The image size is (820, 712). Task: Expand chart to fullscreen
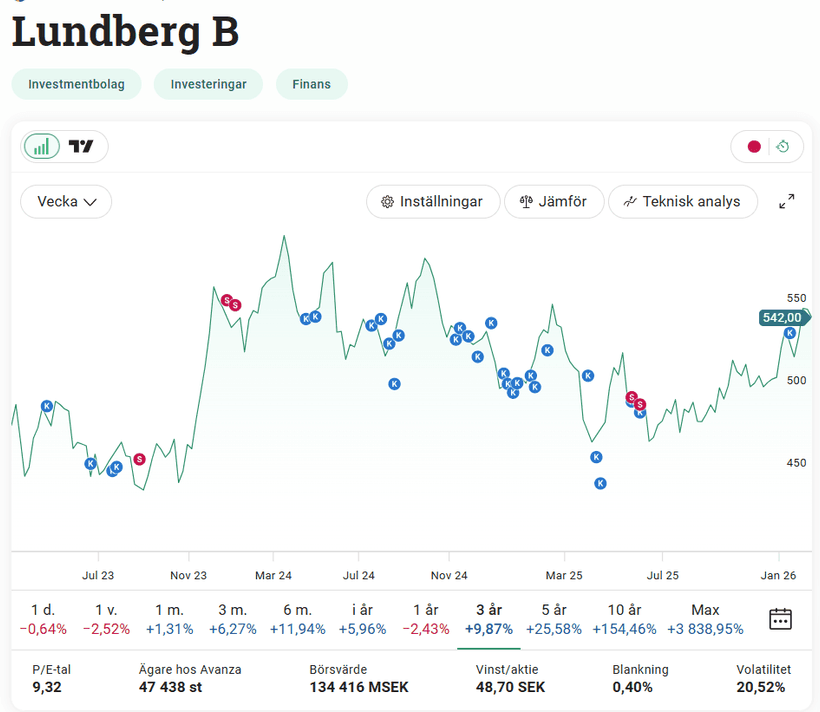pyautogui.click(x=787, y=202)
